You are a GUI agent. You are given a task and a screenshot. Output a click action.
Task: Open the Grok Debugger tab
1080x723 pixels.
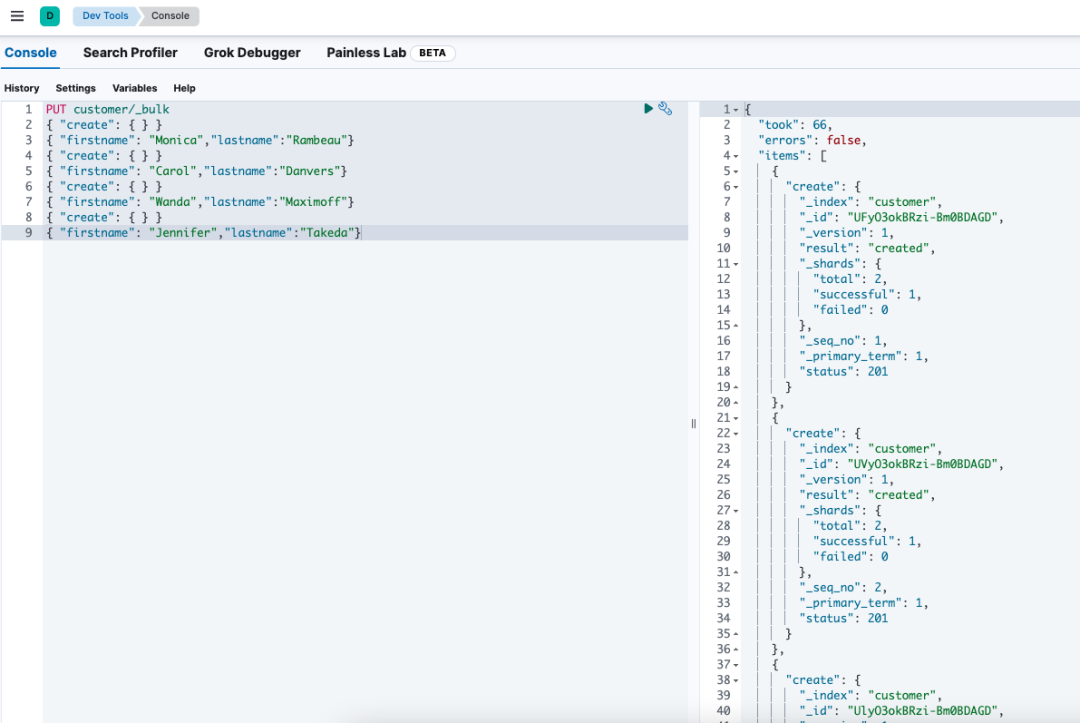tap(252, 52)
